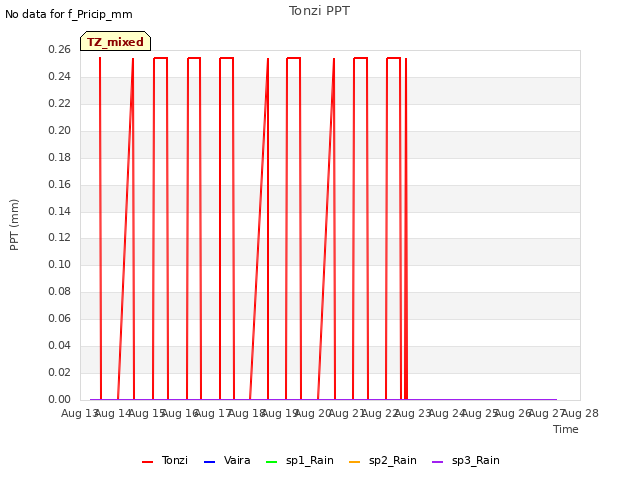
Task: Click the red Tonzi legend swatch
Action: click(x=147, y=462)
